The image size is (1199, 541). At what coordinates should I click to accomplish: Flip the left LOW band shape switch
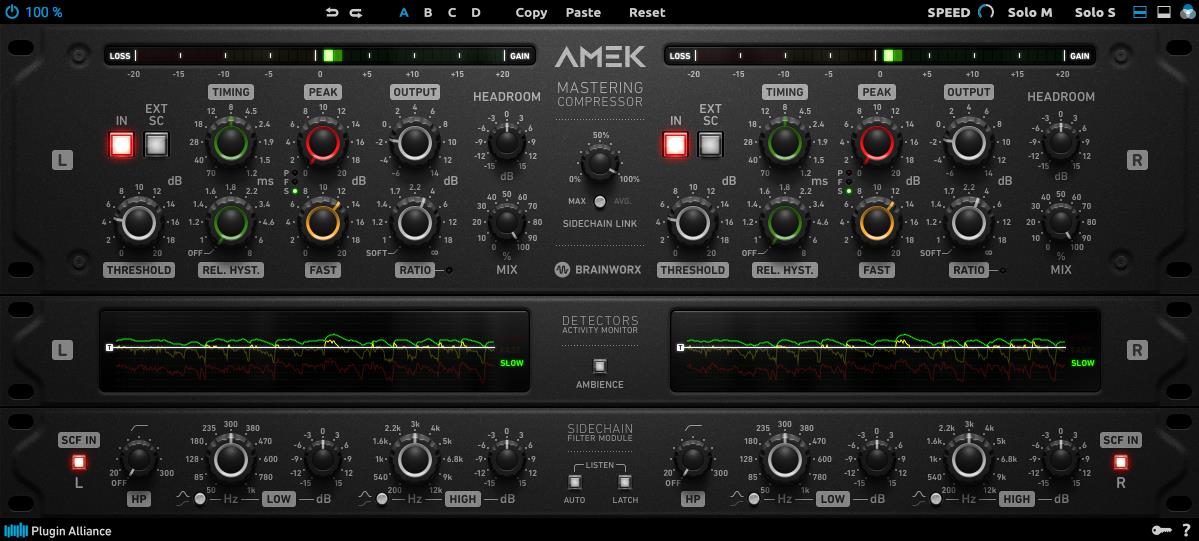pyautogui.click(x=200, y=499)
